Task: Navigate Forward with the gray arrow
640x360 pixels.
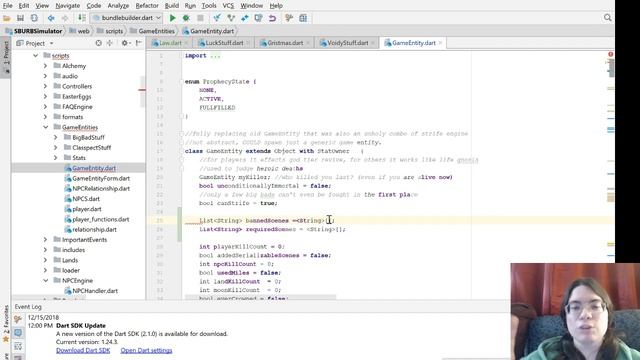Action: [x=64, y=18]
